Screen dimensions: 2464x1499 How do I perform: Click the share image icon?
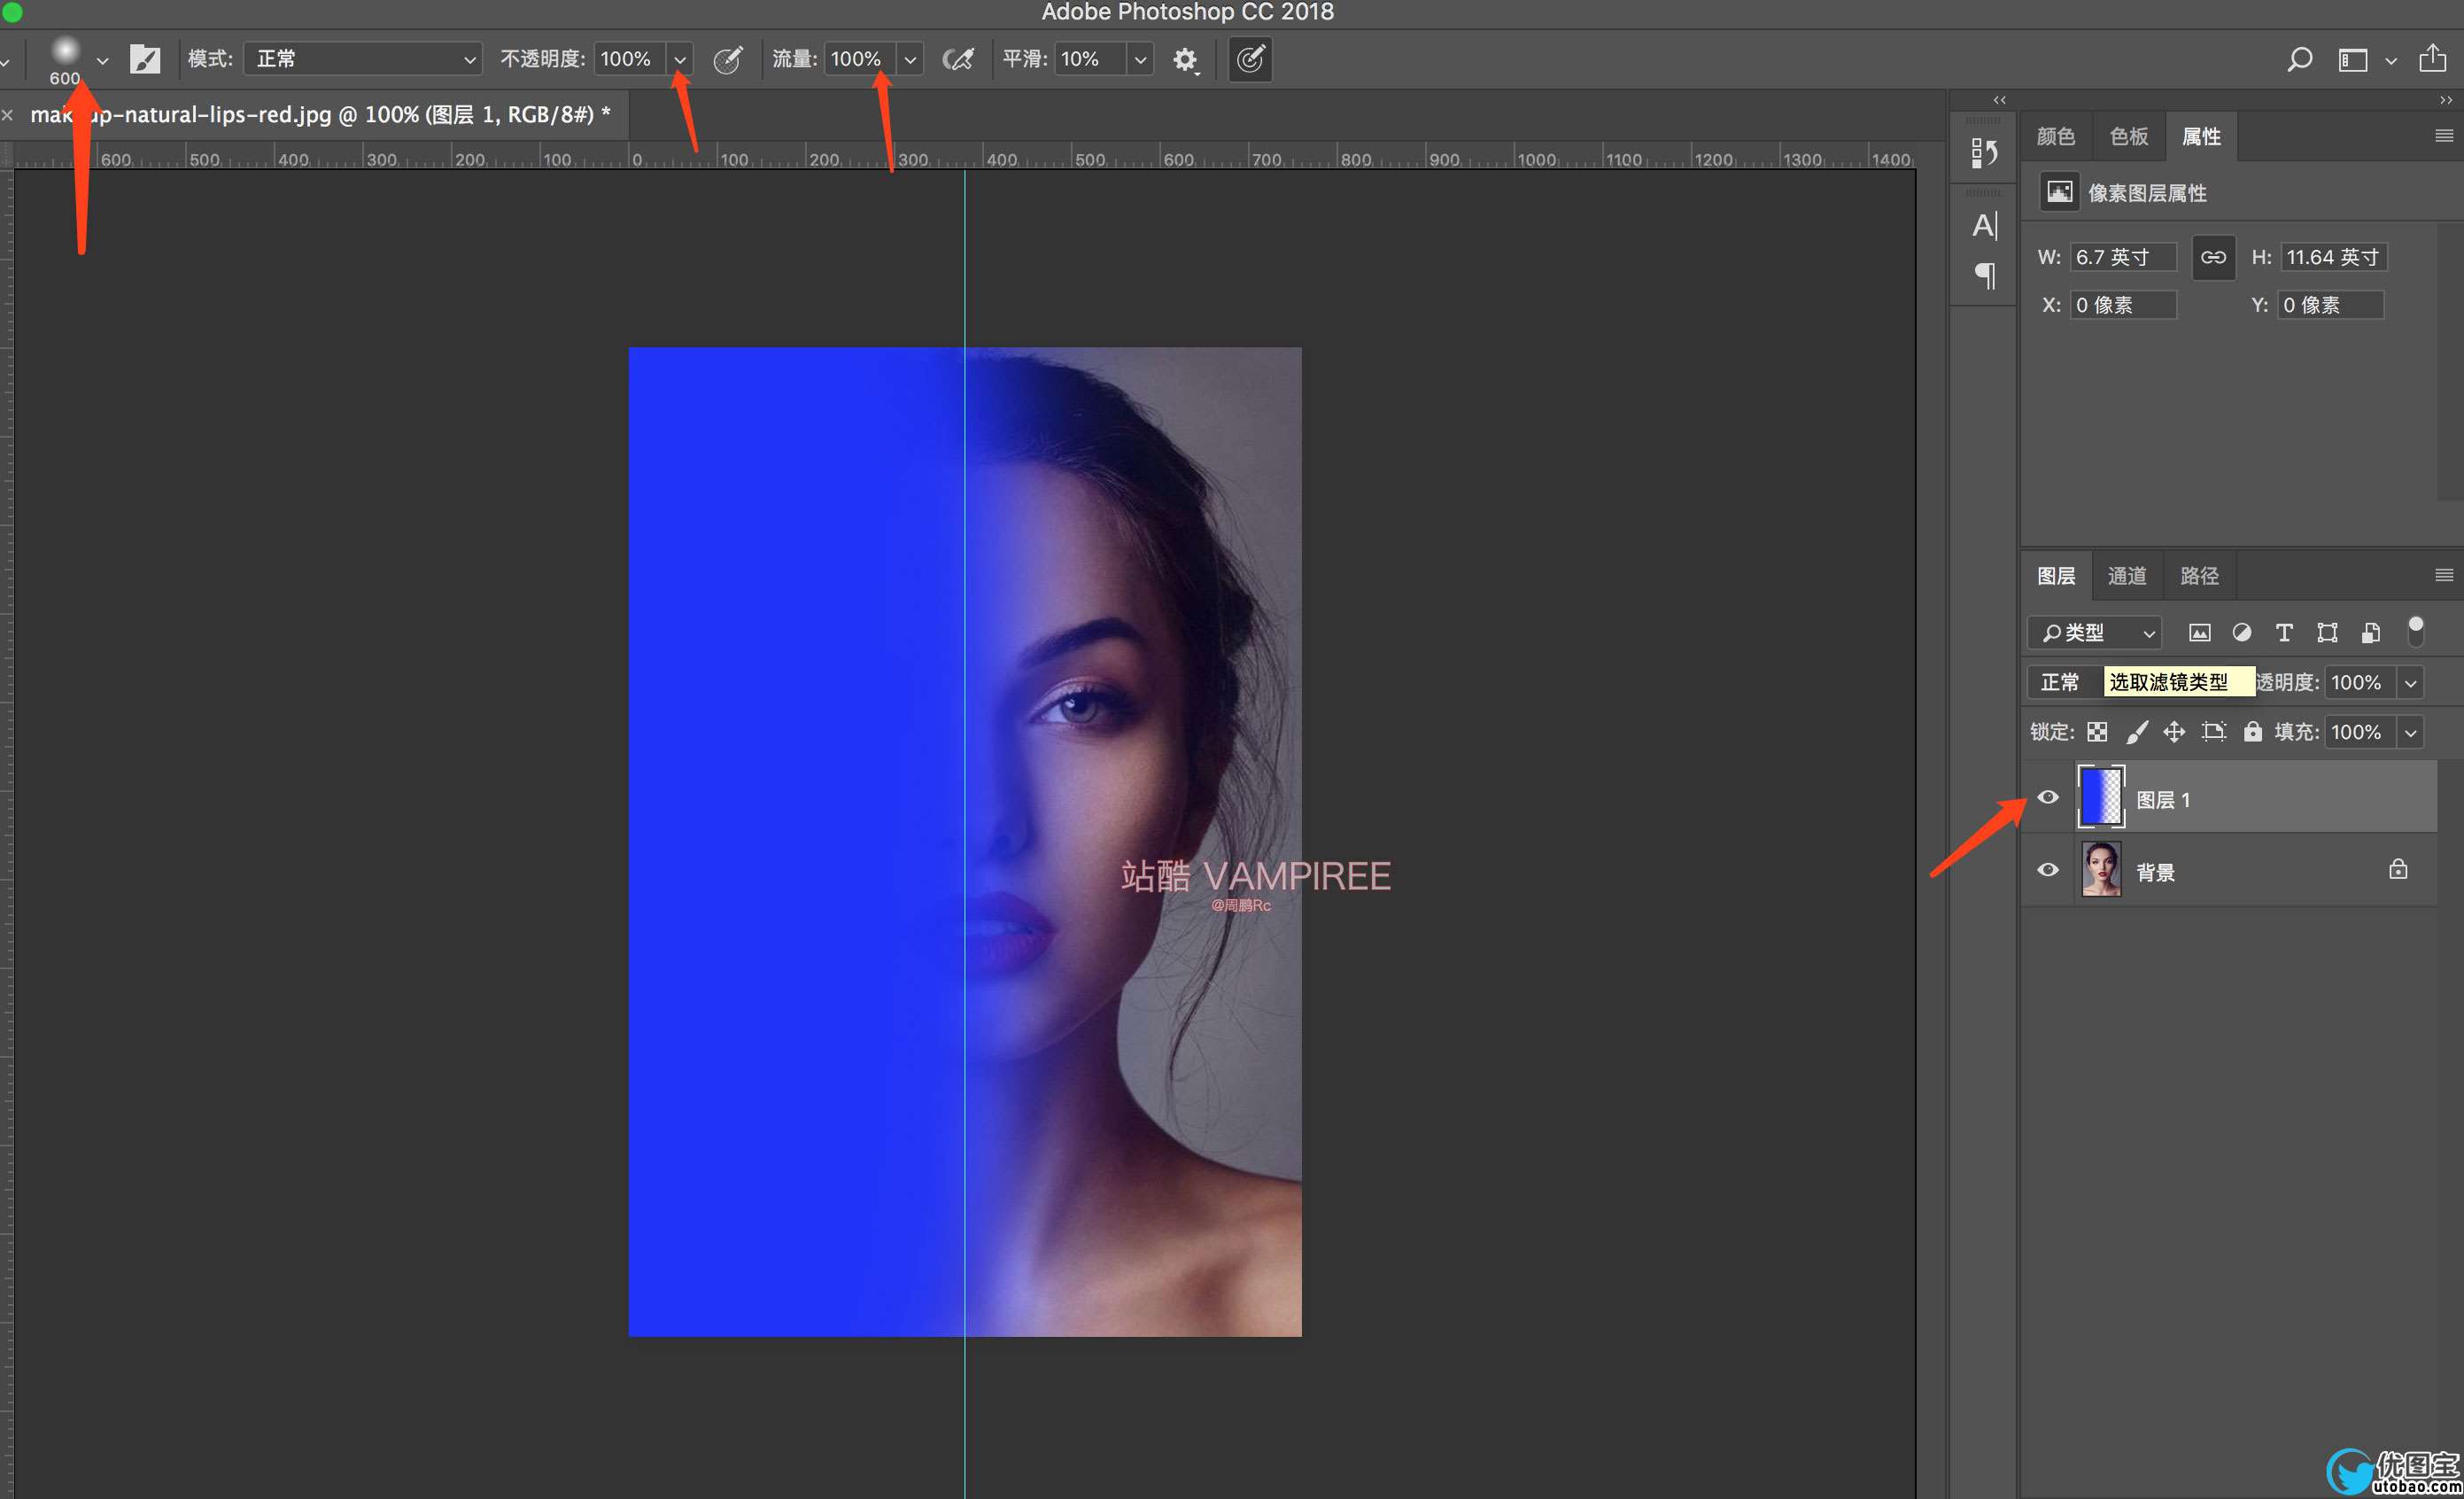click(2432, 58)
